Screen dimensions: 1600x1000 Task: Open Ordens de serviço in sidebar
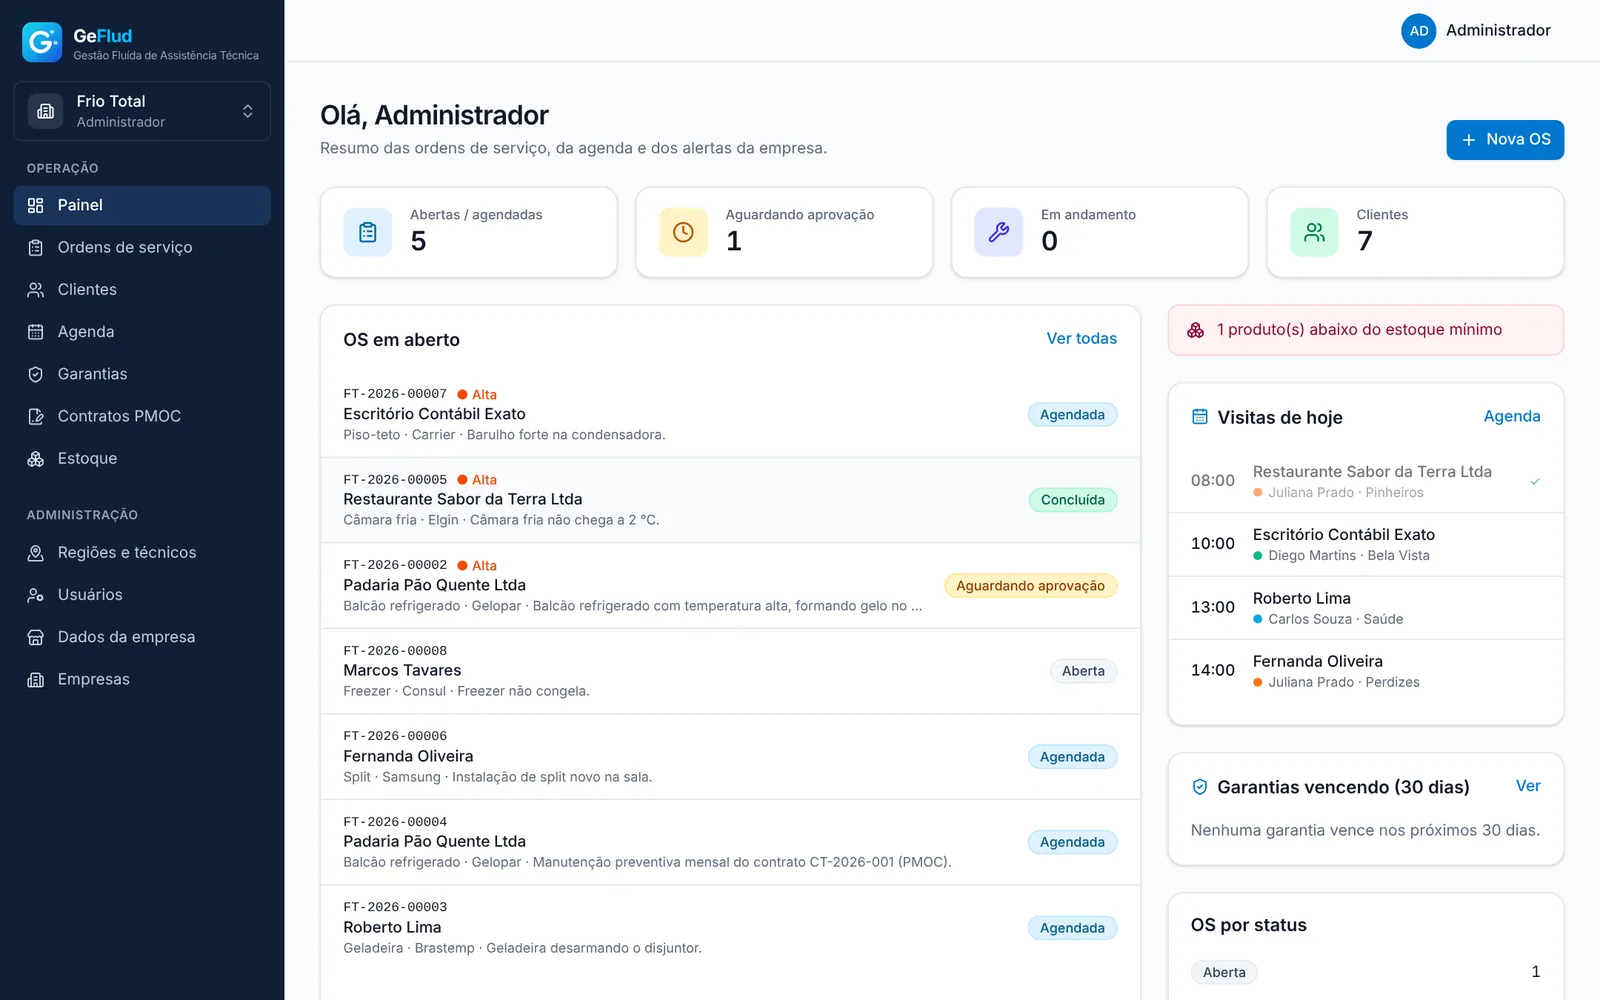[x=142, y=247]
